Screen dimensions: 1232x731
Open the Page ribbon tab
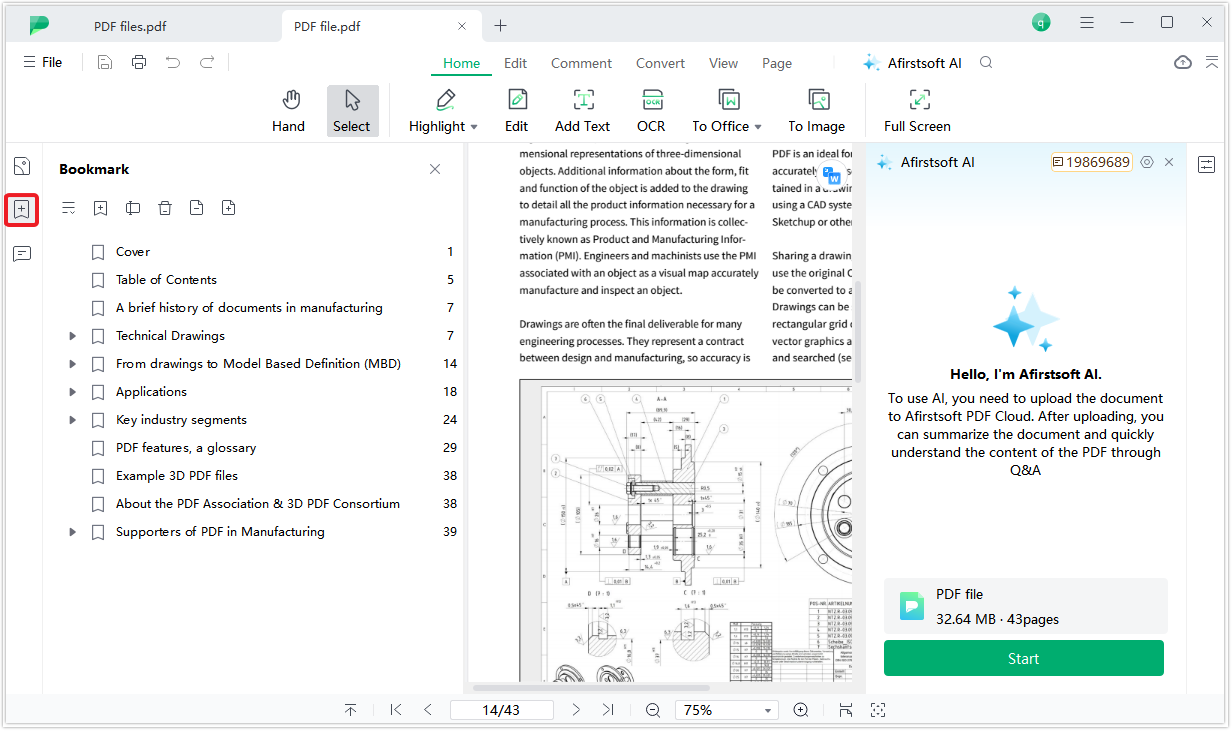(x=777, y=63)
